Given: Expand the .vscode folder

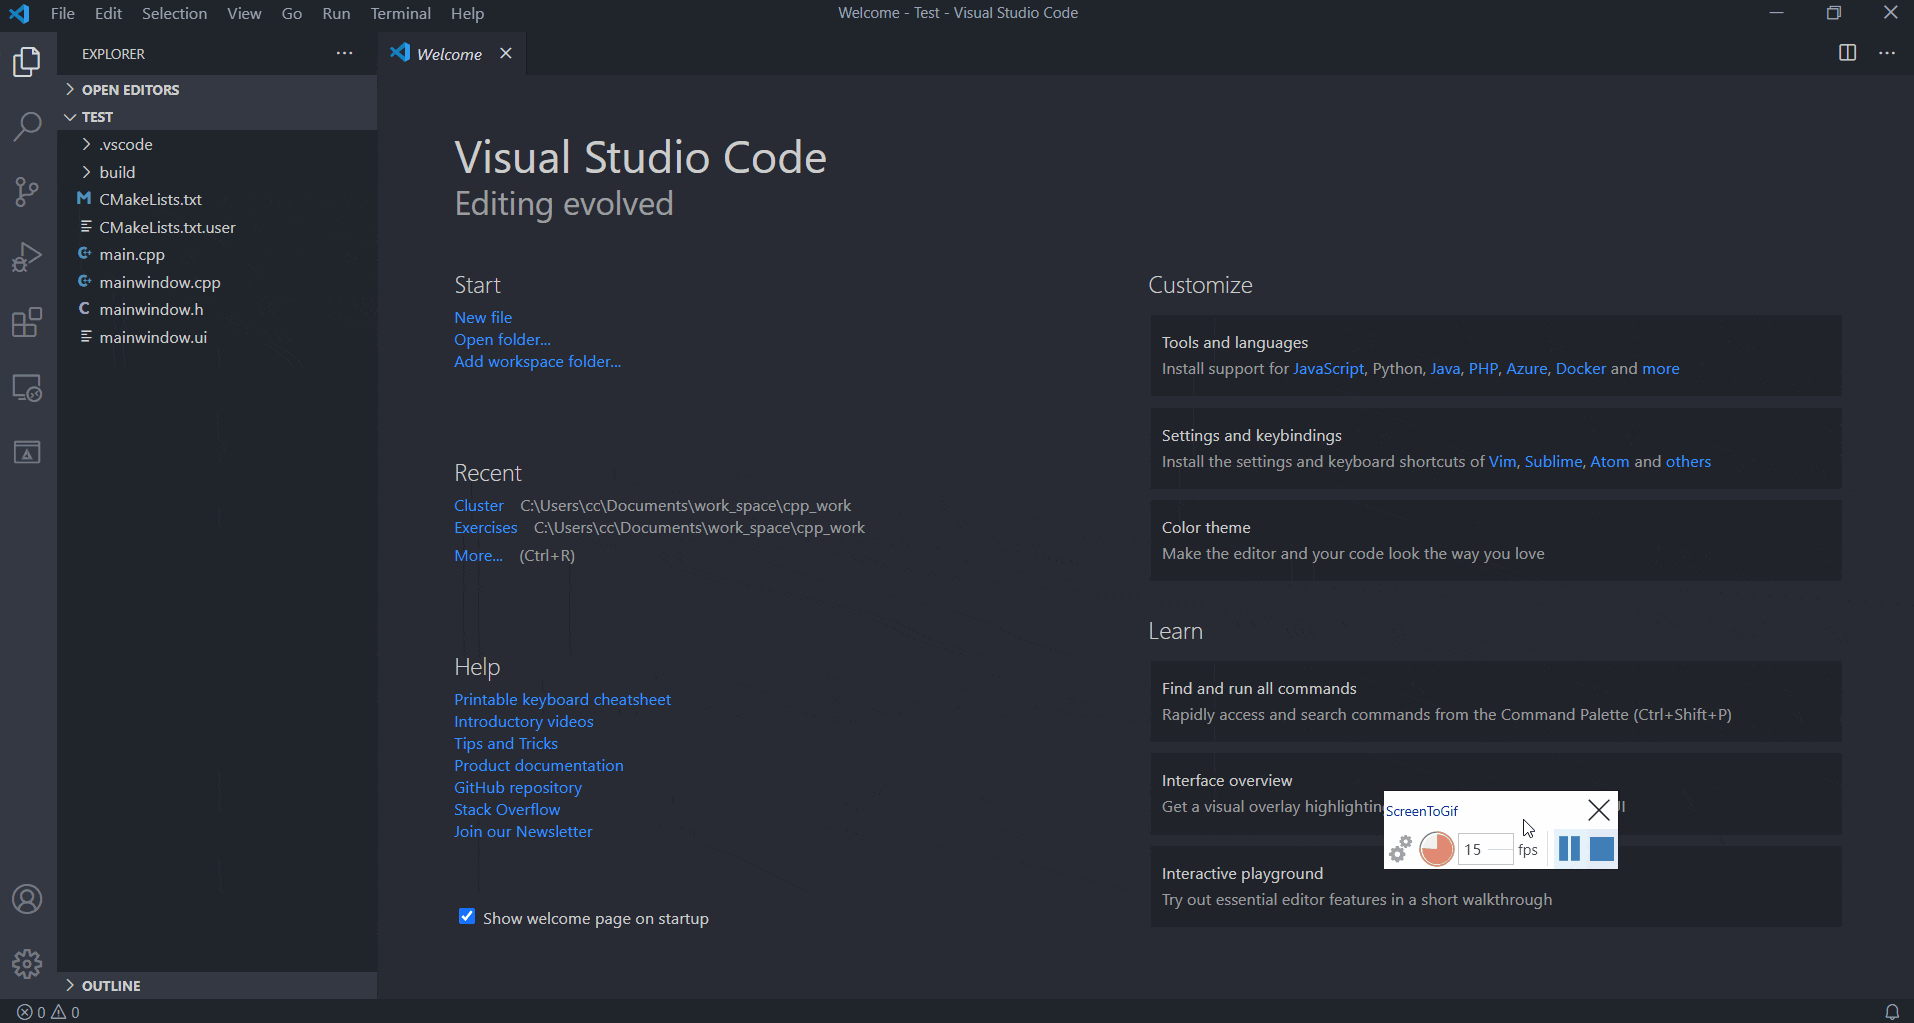Looking at the screenshot, I should [x=217, y=144].
